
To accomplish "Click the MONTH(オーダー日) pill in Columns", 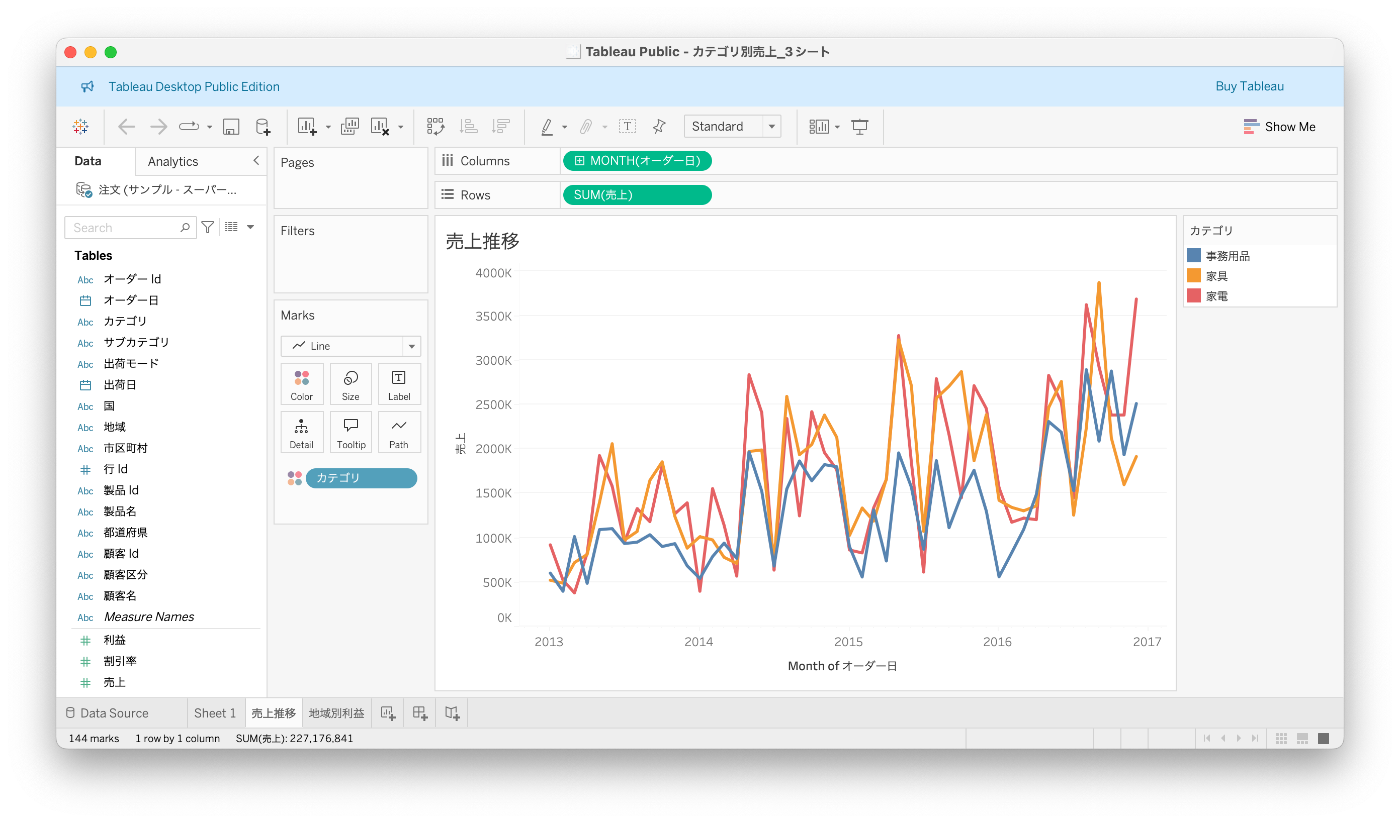I will 638,161.
